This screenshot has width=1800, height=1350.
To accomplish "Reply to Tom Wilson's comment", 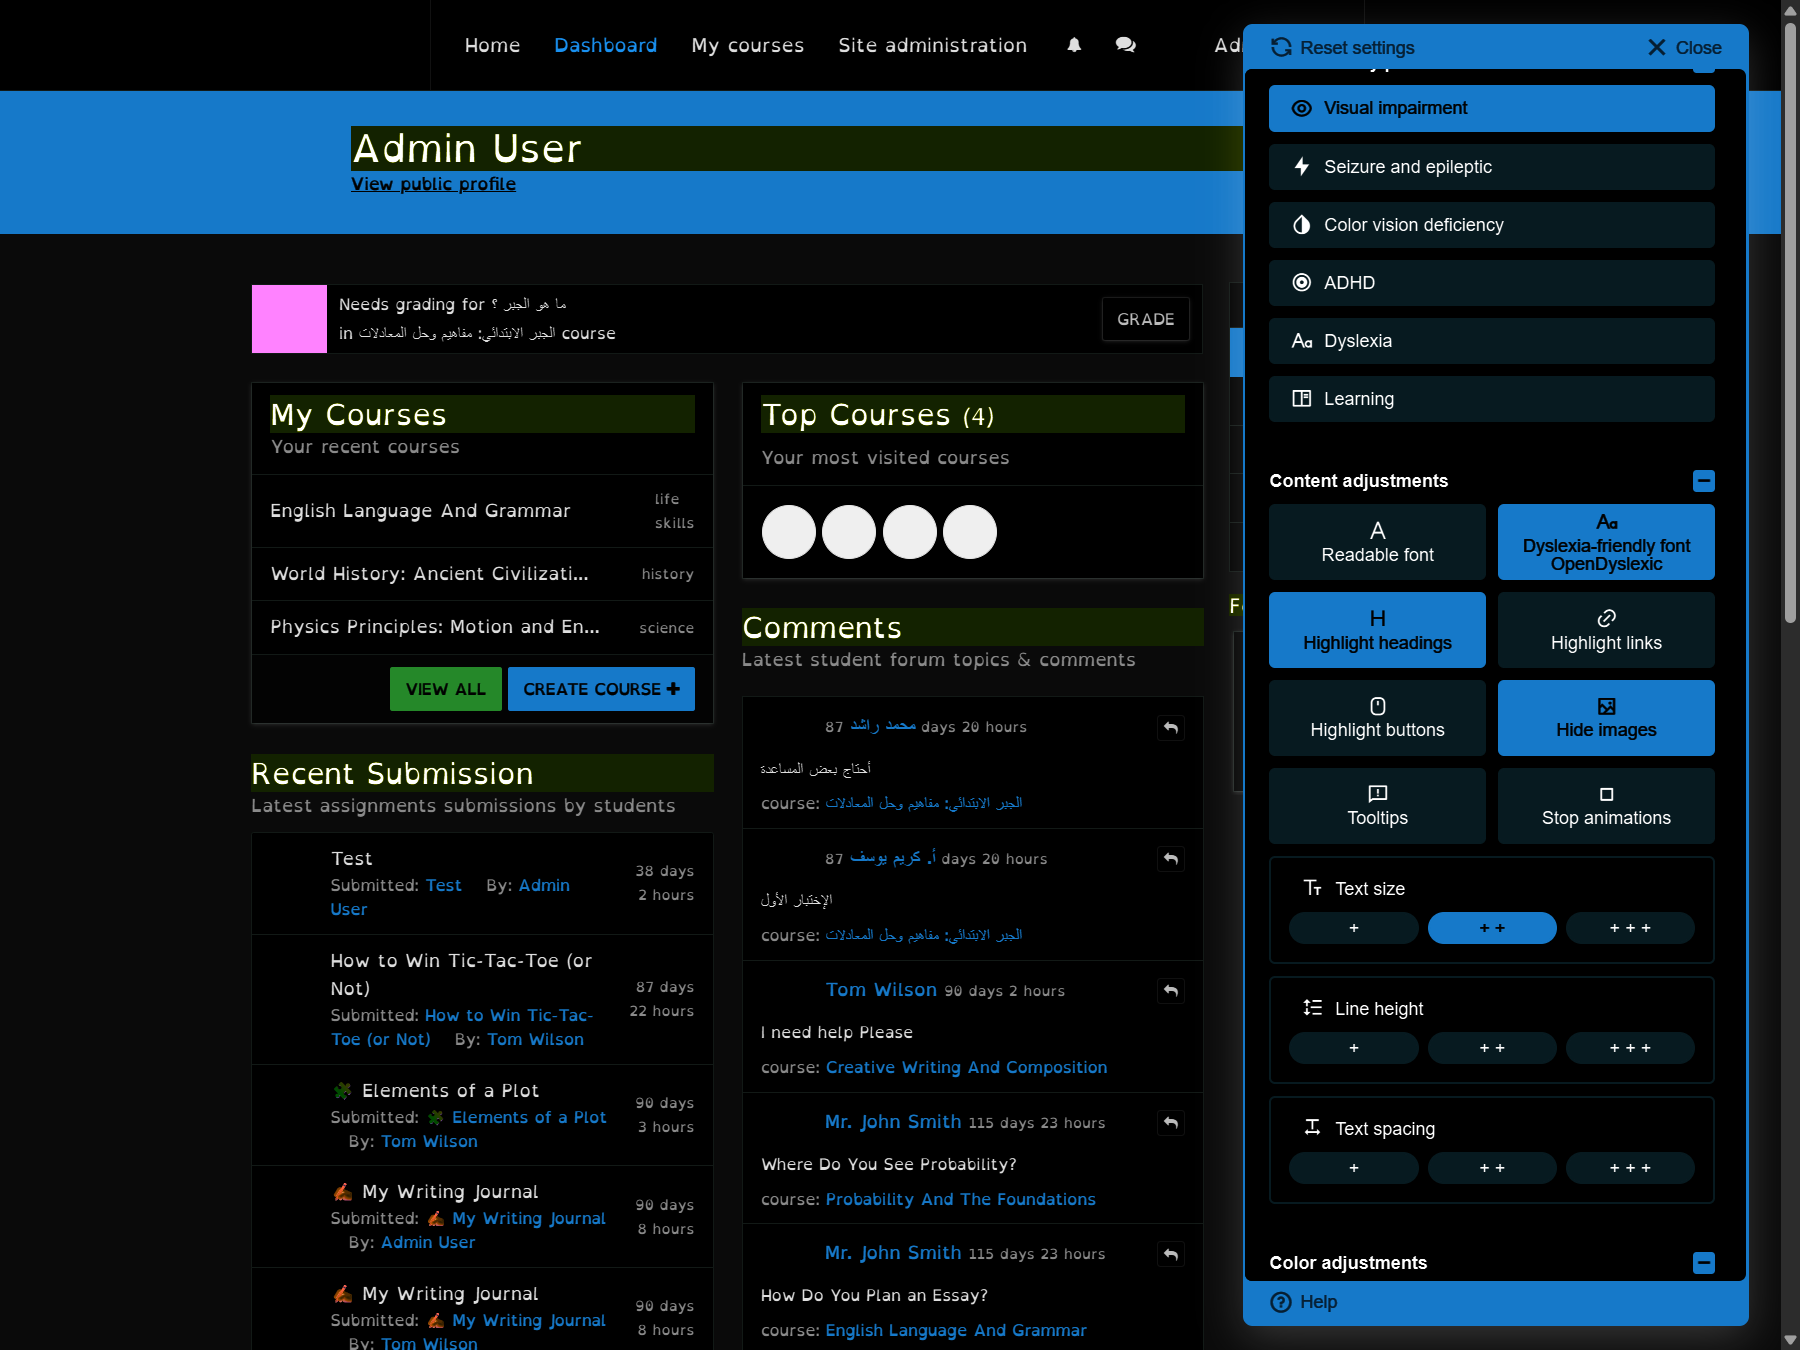I will pyautogui.click(x=1169, y=991).
